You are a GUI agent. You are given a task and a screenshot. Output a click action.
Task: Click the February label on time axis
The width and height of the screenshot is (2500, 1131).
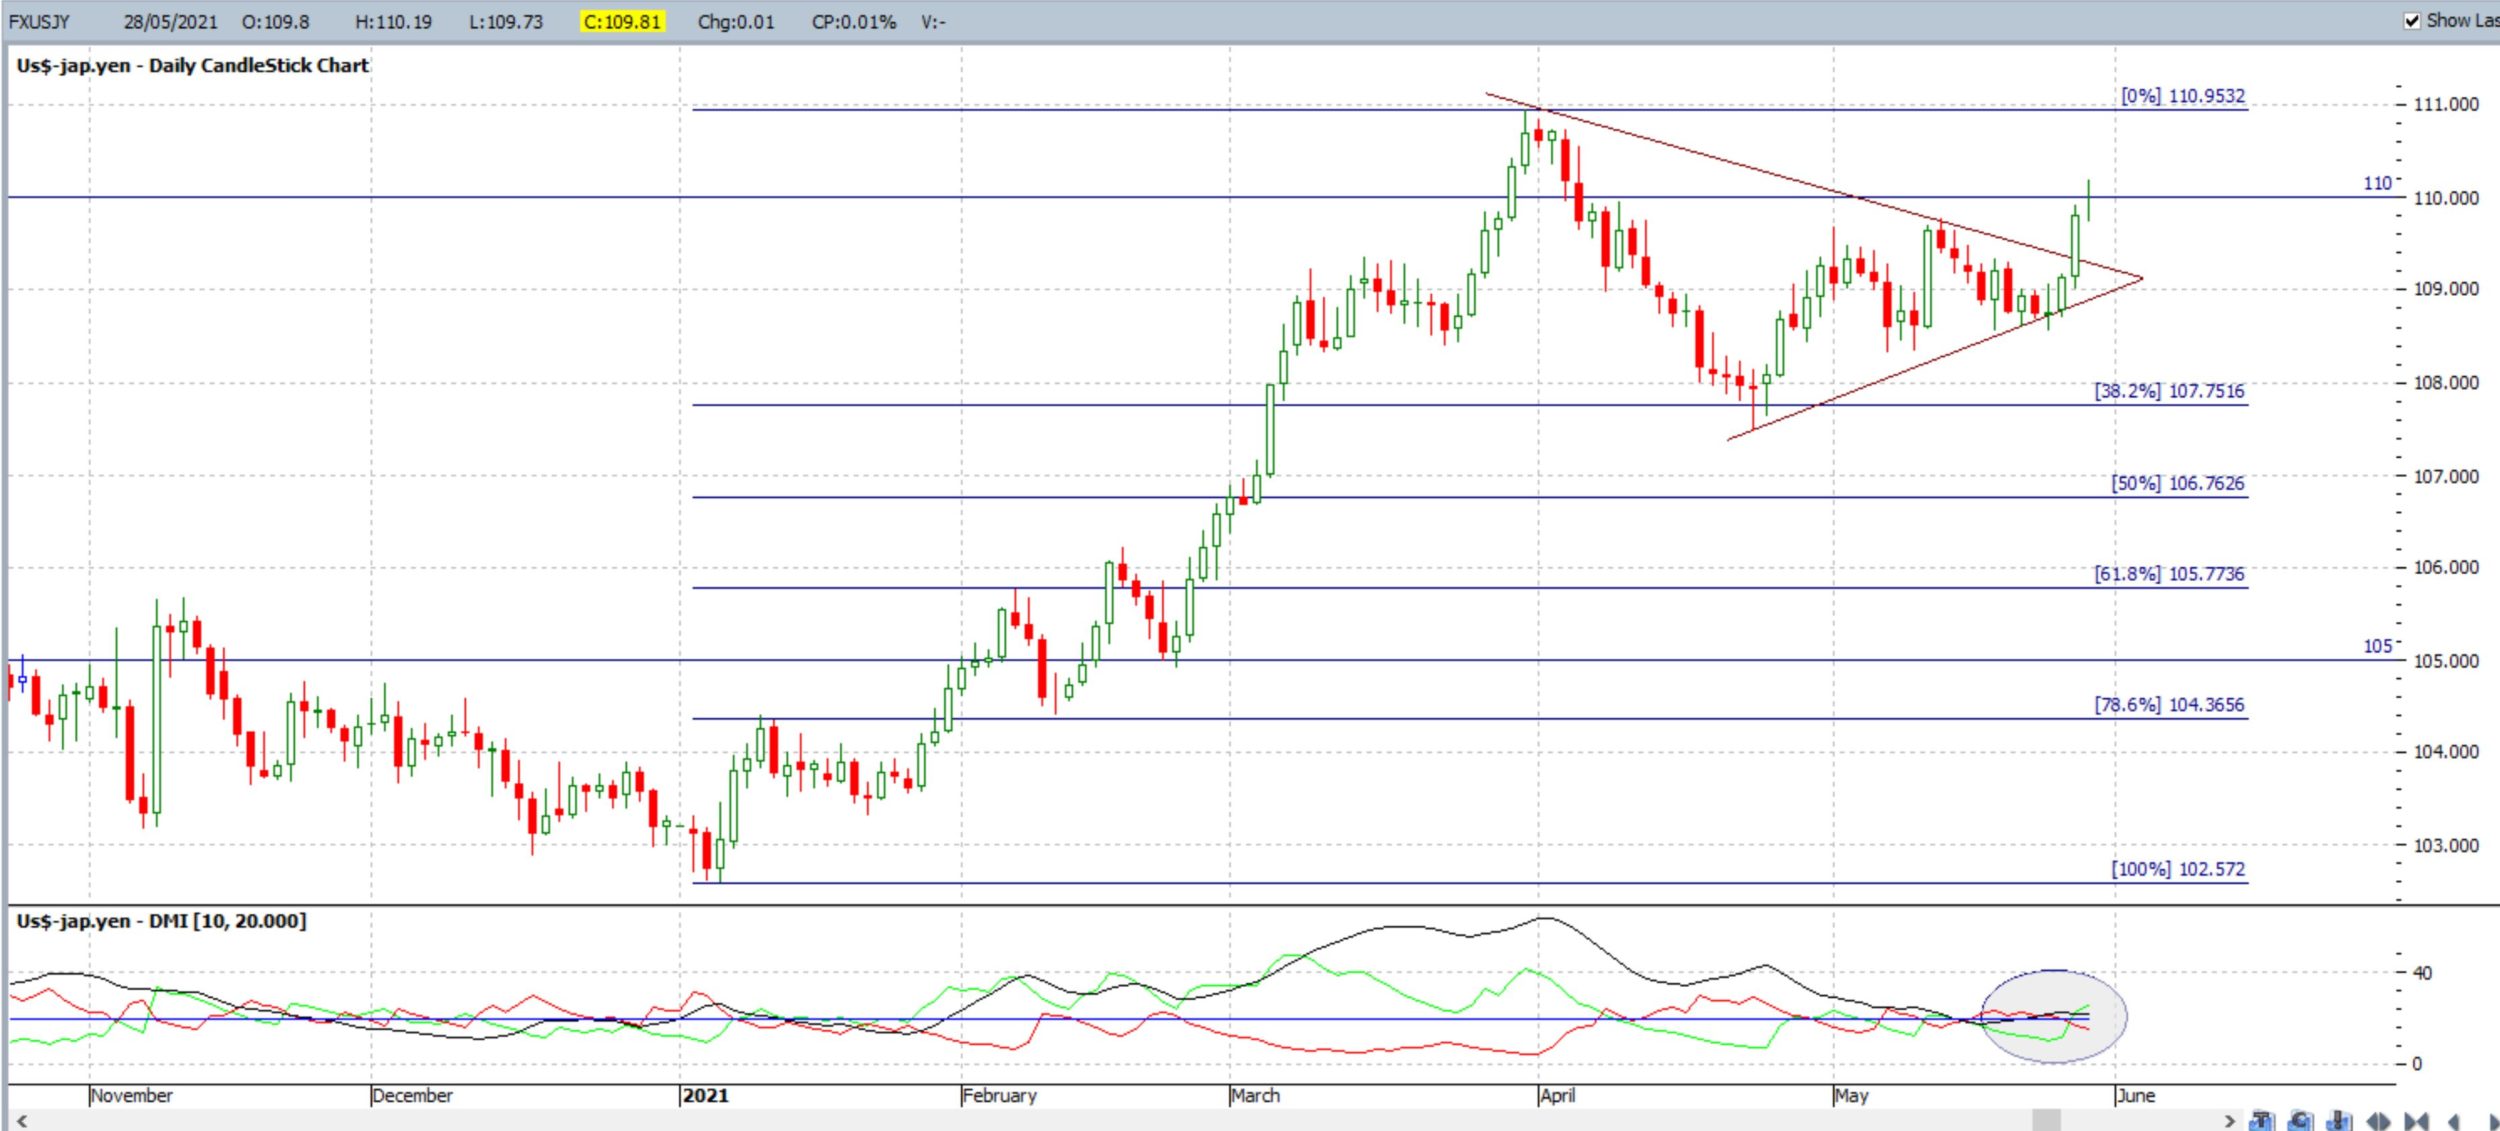tap(1000, 1096)
